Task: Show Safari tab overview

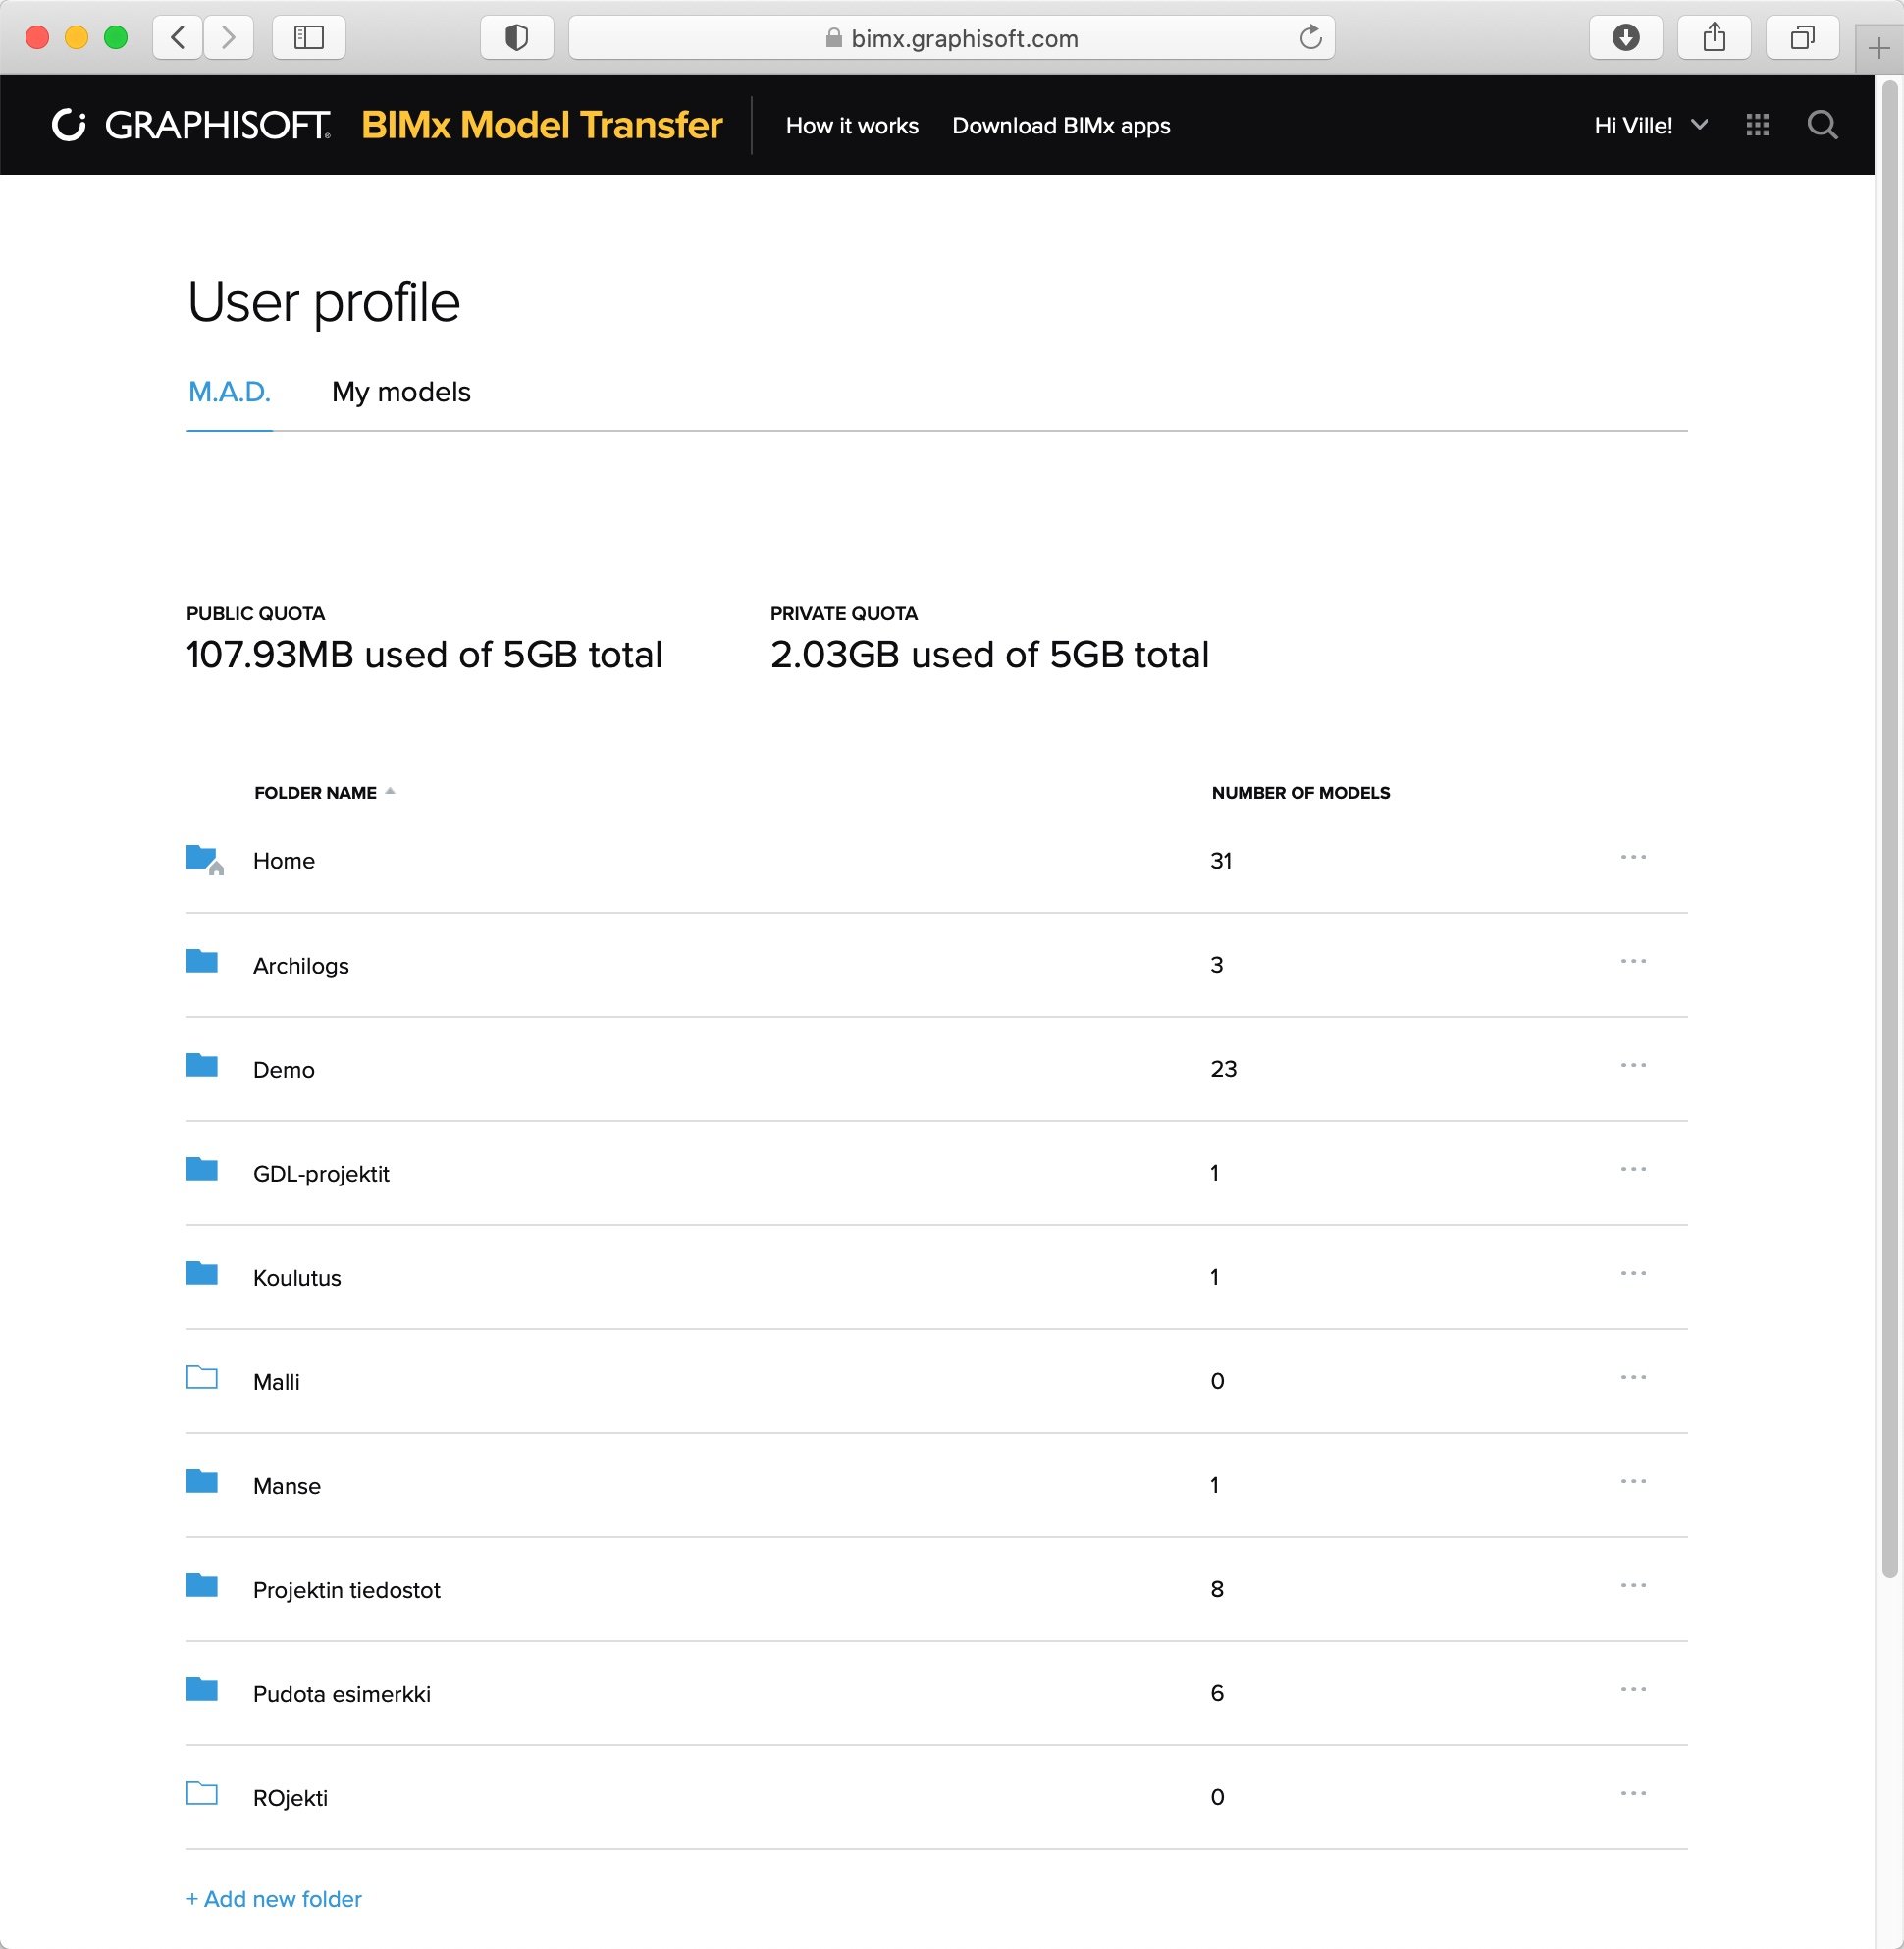Action: click(1802, 38)
